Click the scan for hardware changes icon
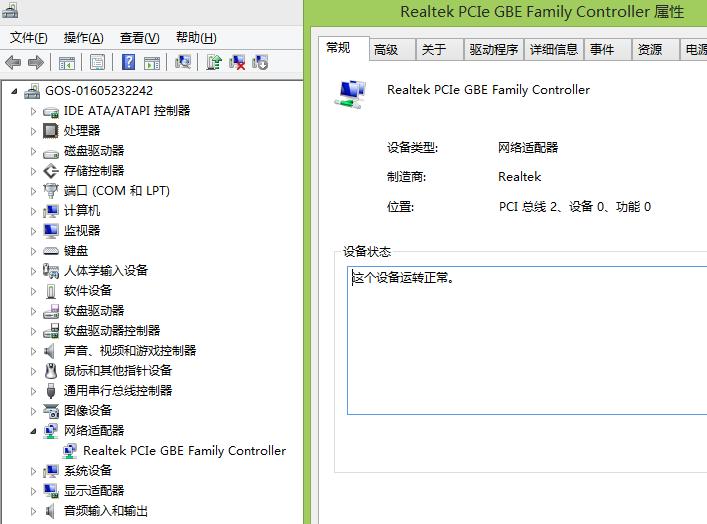Viewport: 707px width, 524px height. click(183, 62)
